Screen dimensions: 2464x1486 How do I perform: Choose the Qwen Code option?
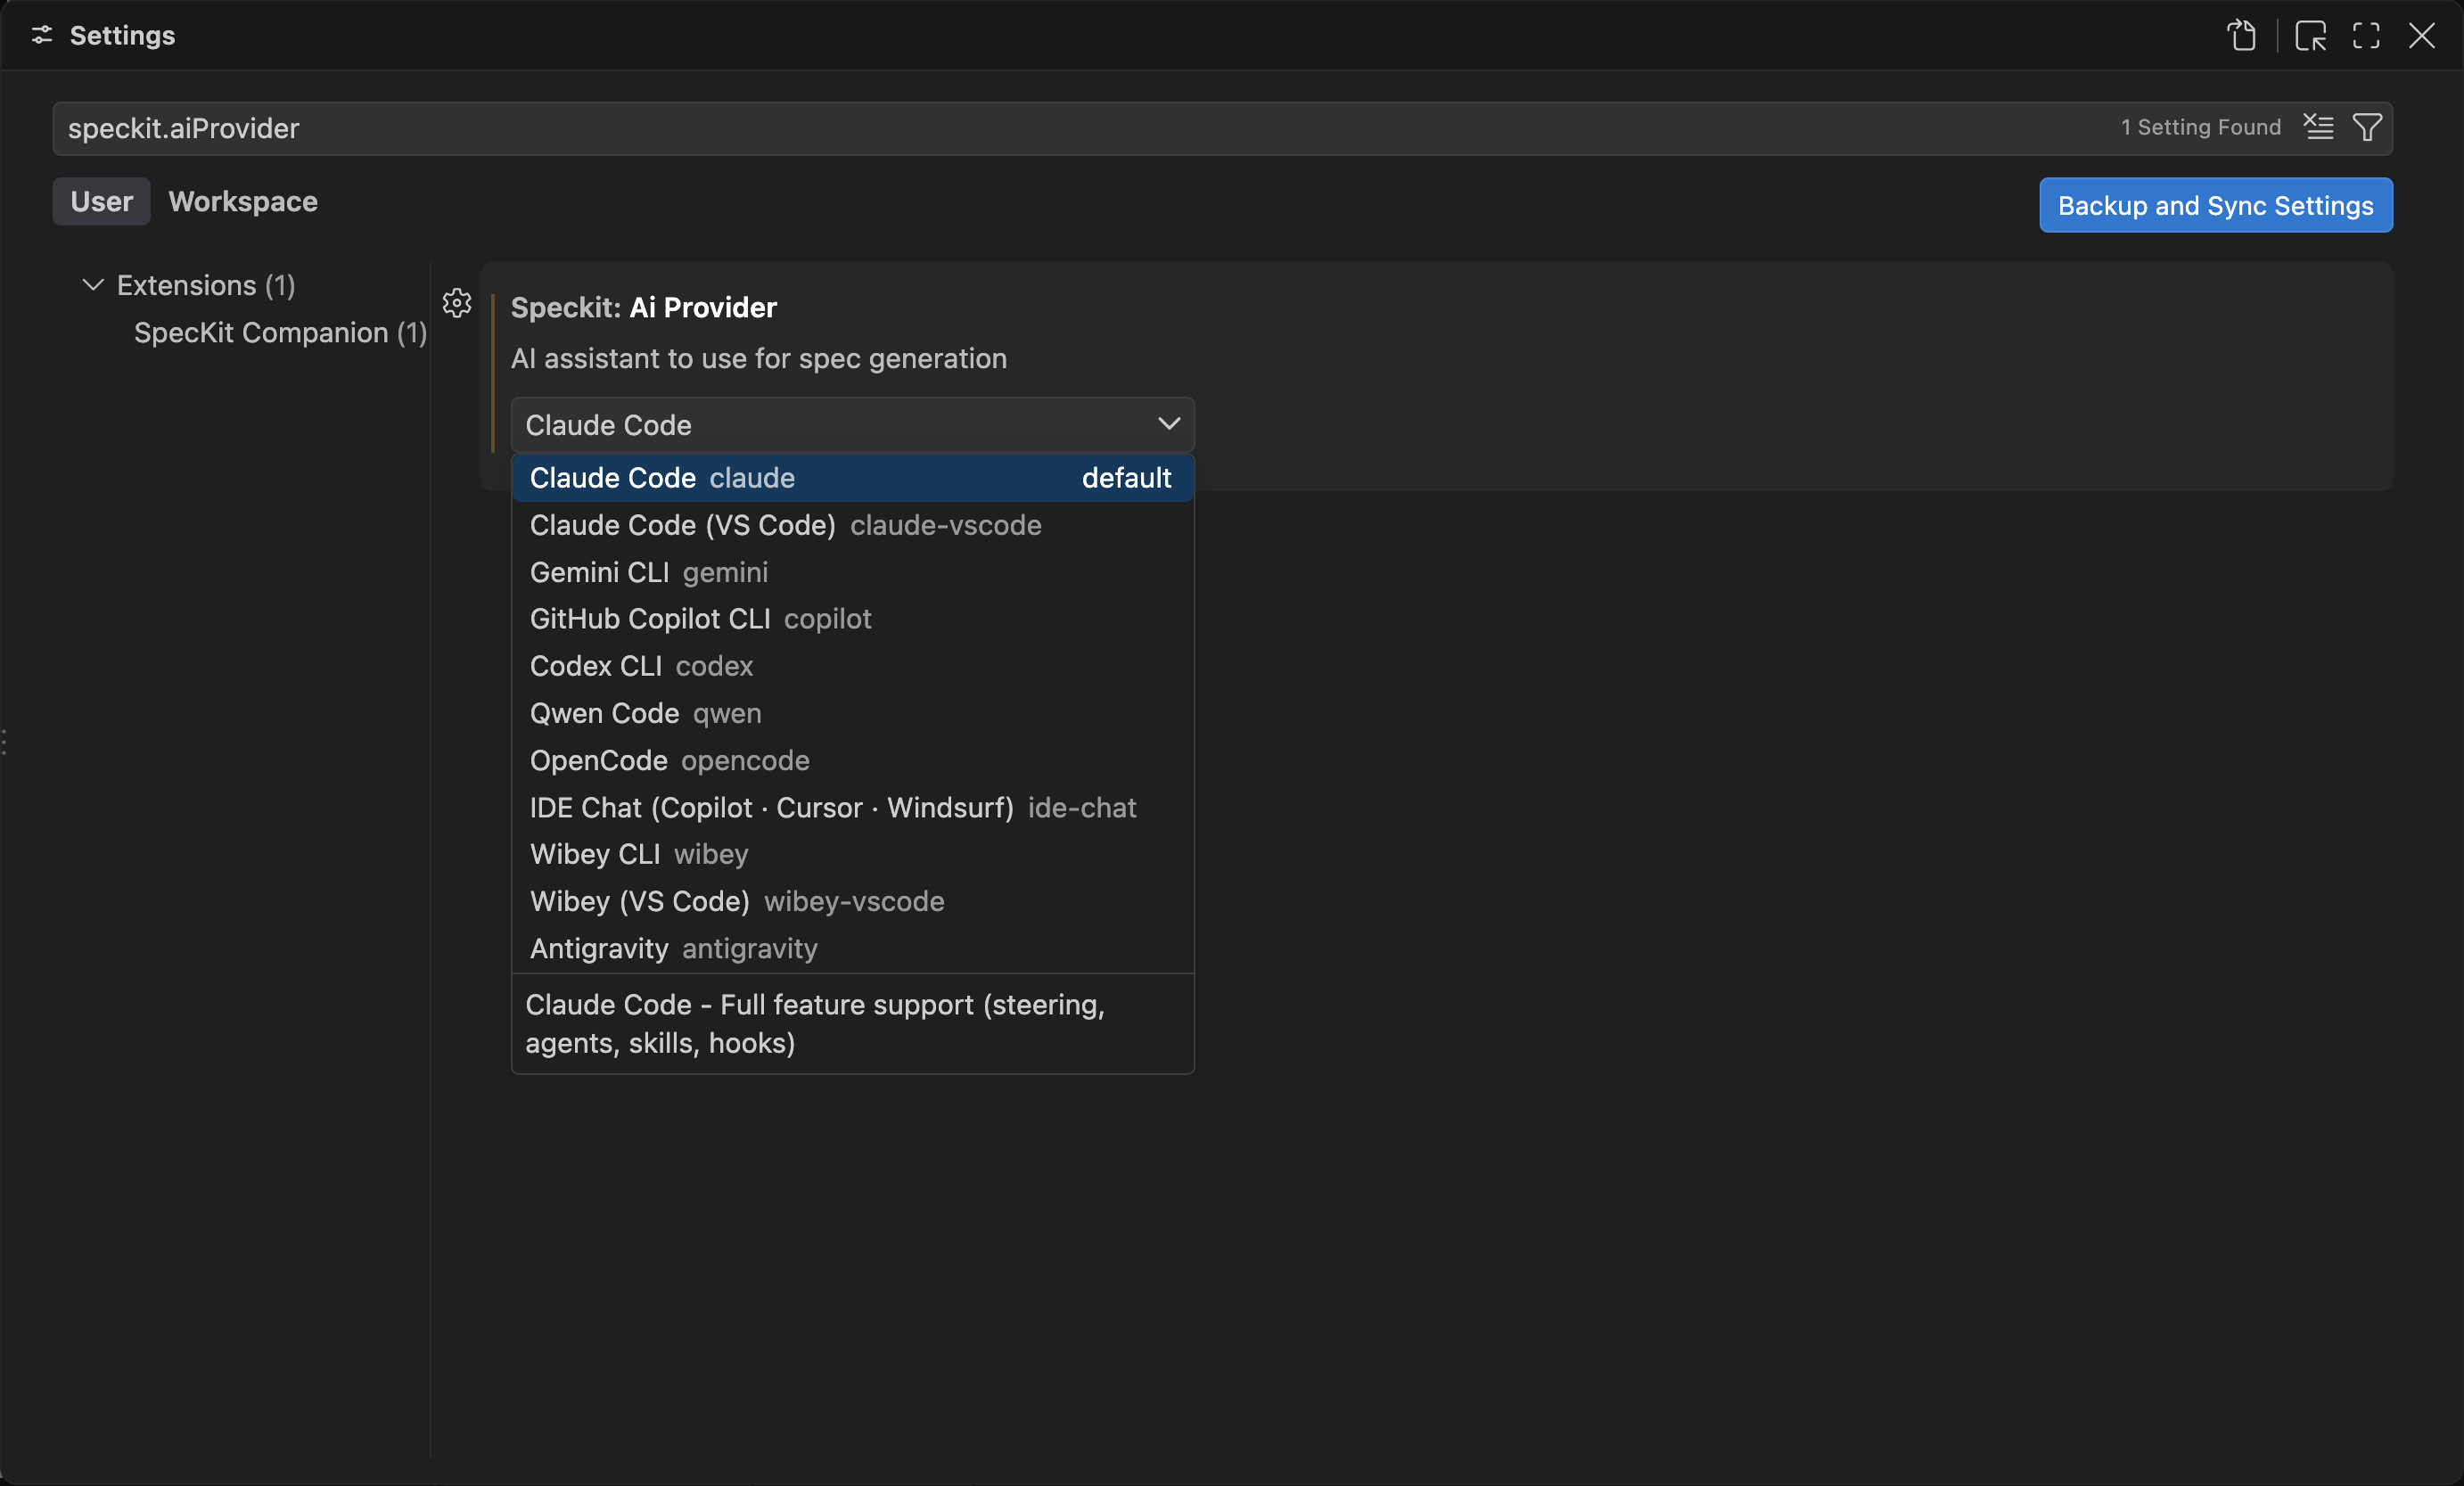852,713
